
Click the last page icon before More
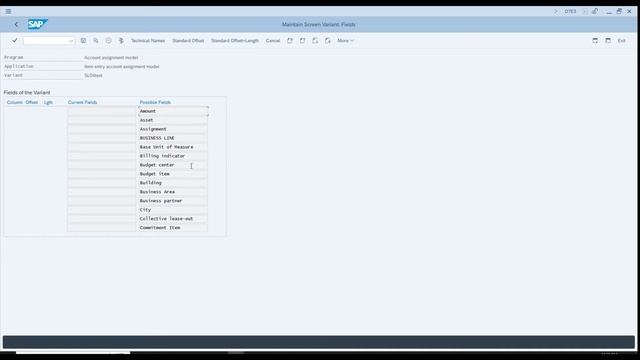328,40
